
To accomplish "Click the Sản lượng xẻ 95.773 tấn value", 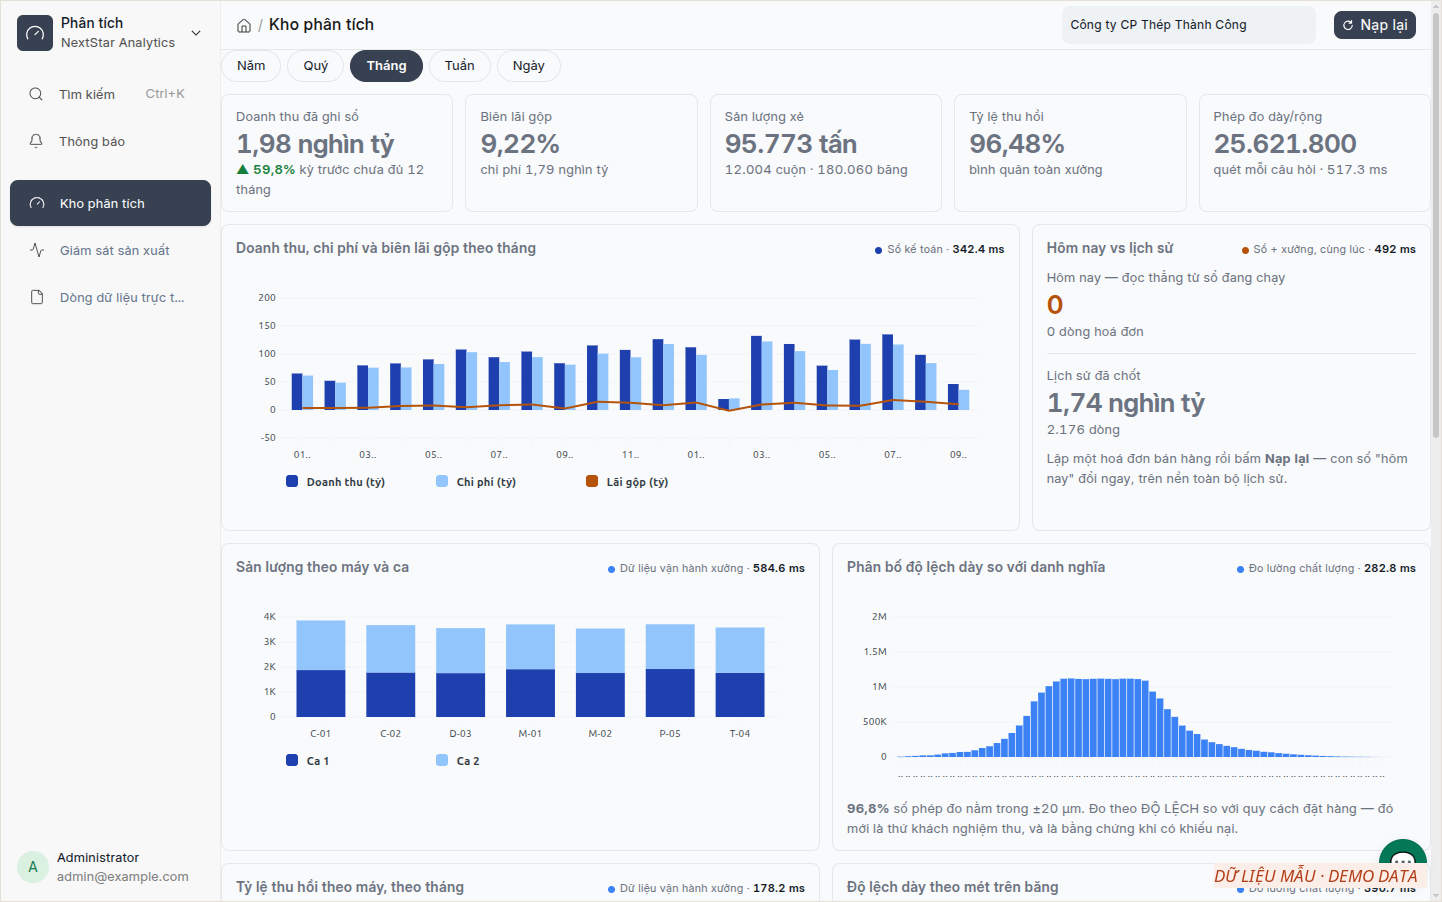I will (791, 144).
